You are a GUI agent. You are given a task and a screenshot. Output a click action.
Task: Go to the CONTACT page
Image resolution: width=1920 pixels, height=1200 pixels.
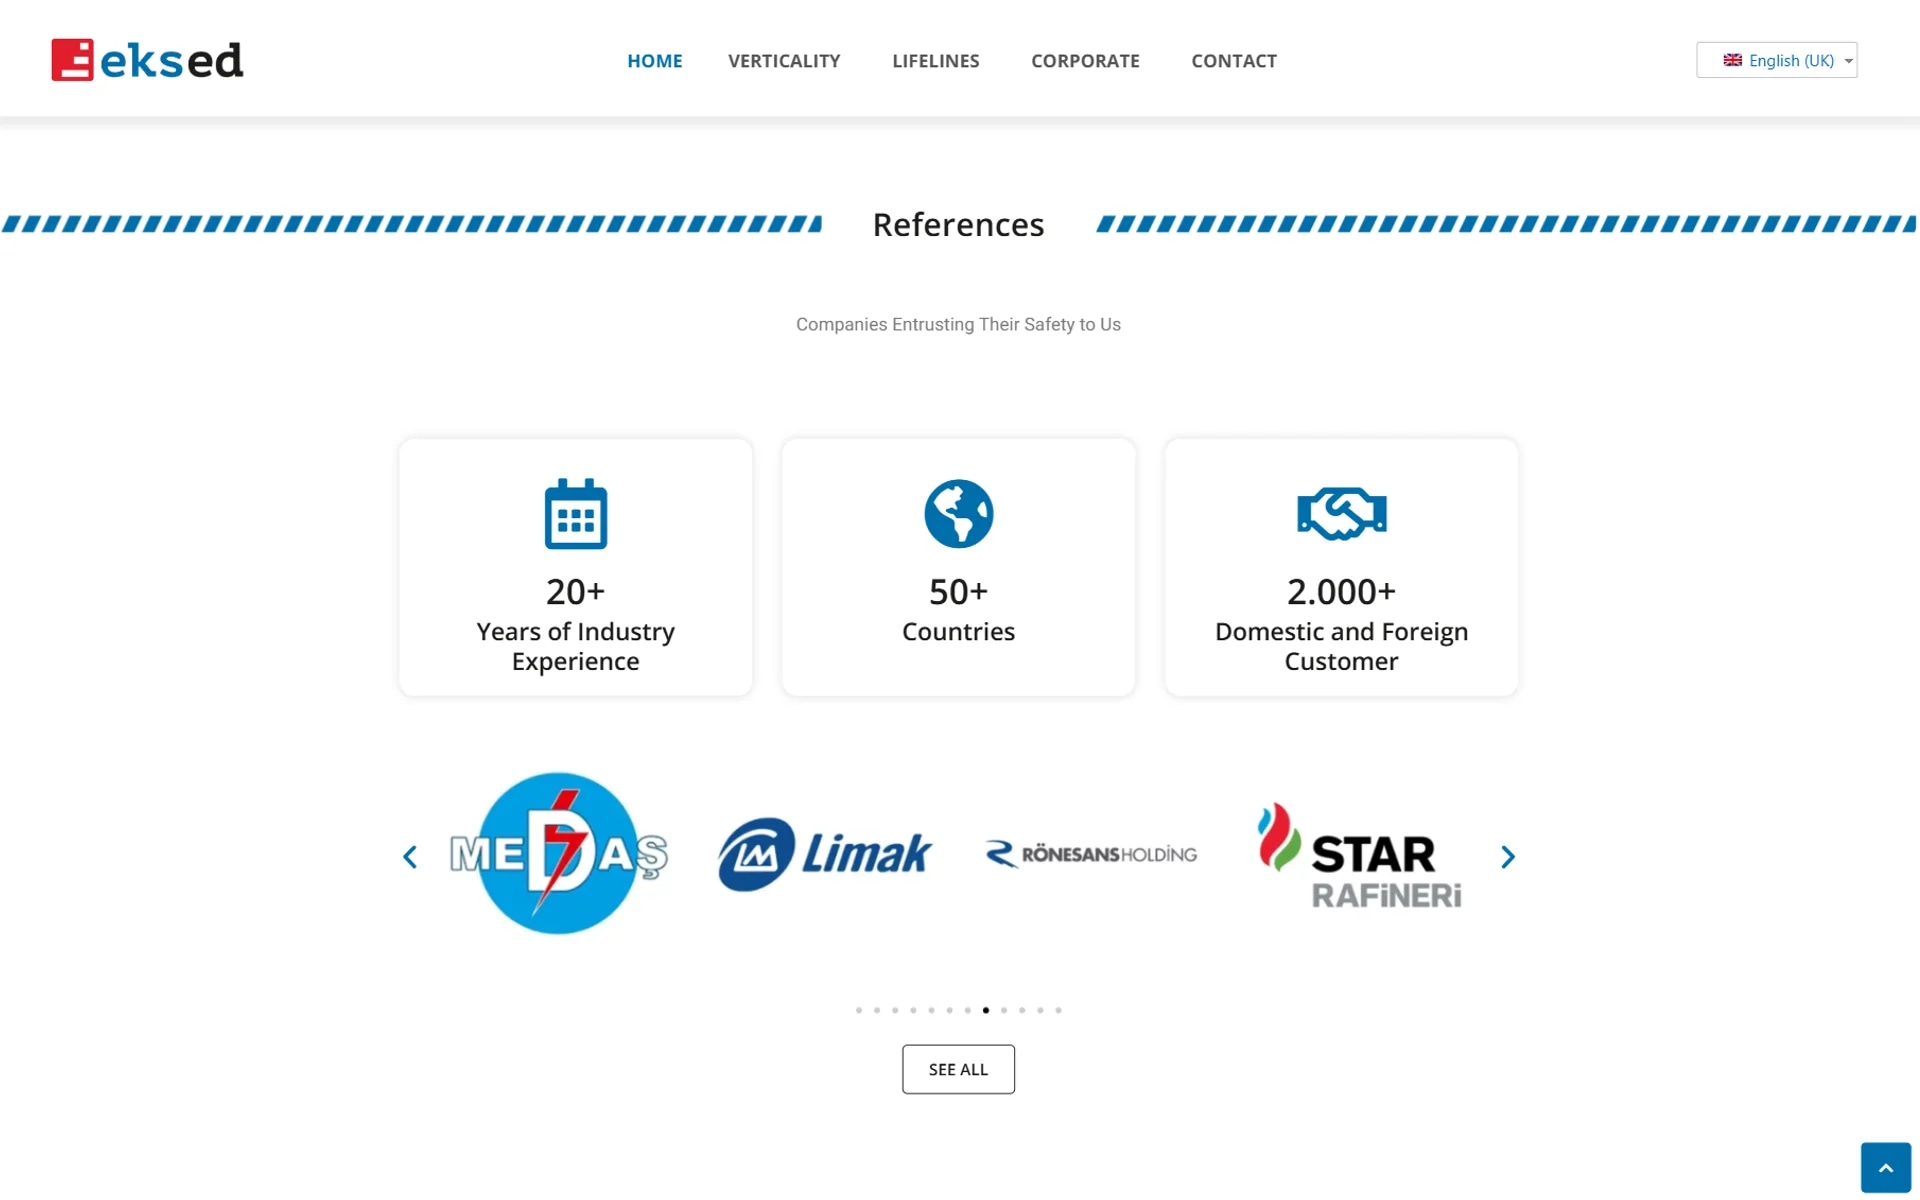[1234, 61]
